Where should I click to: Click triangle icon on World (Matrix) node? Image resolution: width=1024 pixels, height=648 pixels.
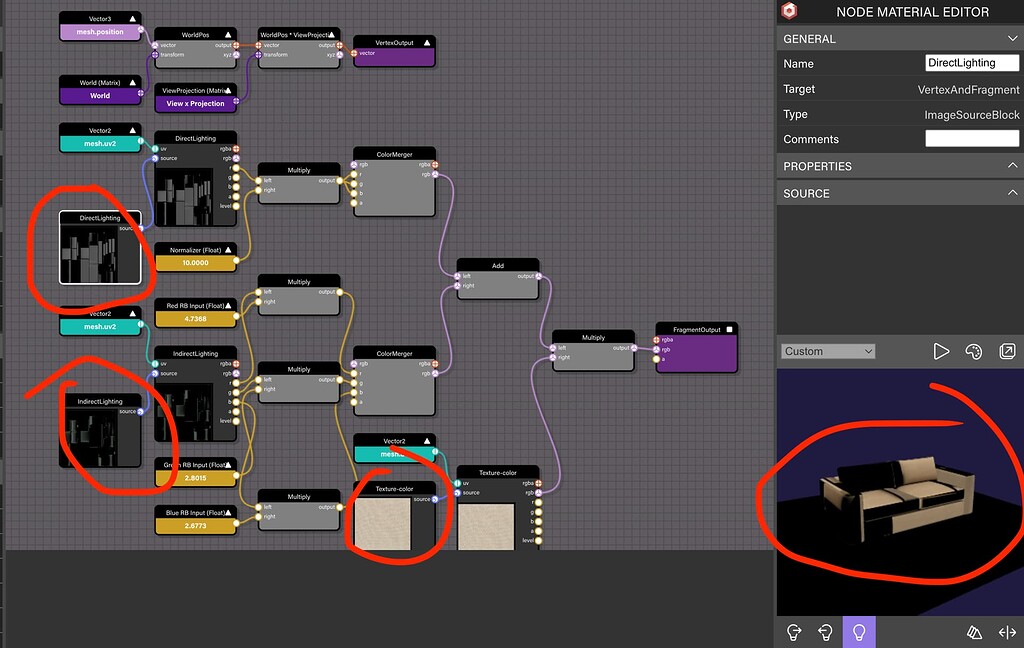coord(133,82)
